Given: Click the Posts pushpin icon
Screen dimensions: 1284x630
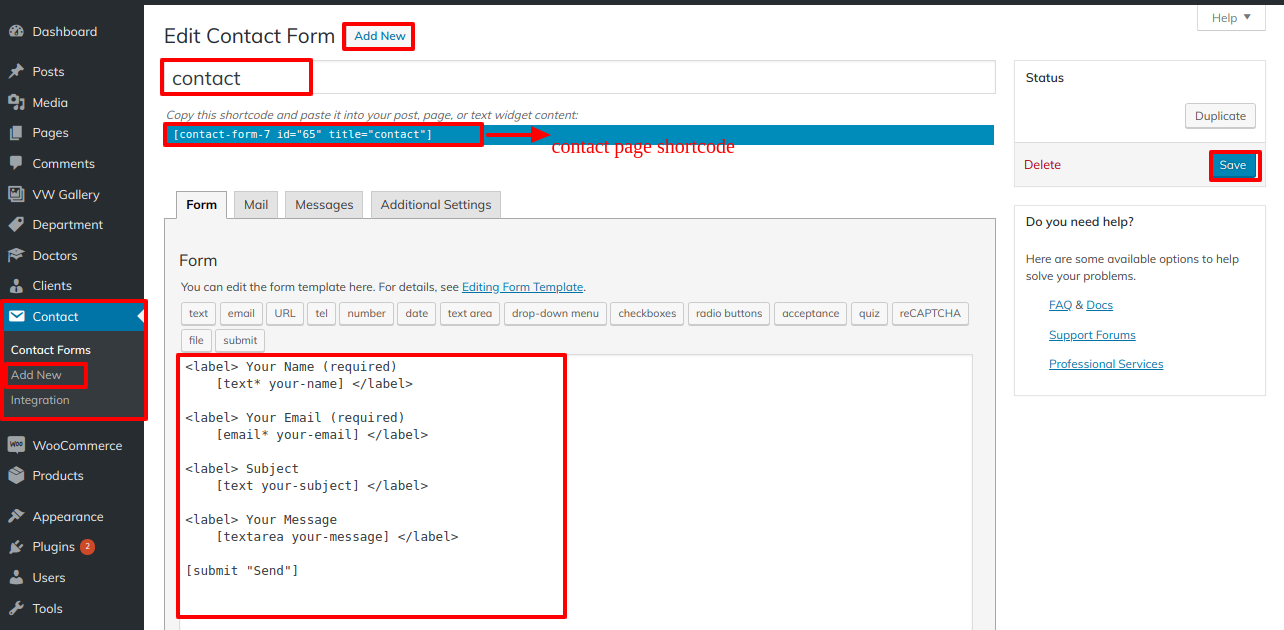Looking at the screenshot, I should 16,72.
